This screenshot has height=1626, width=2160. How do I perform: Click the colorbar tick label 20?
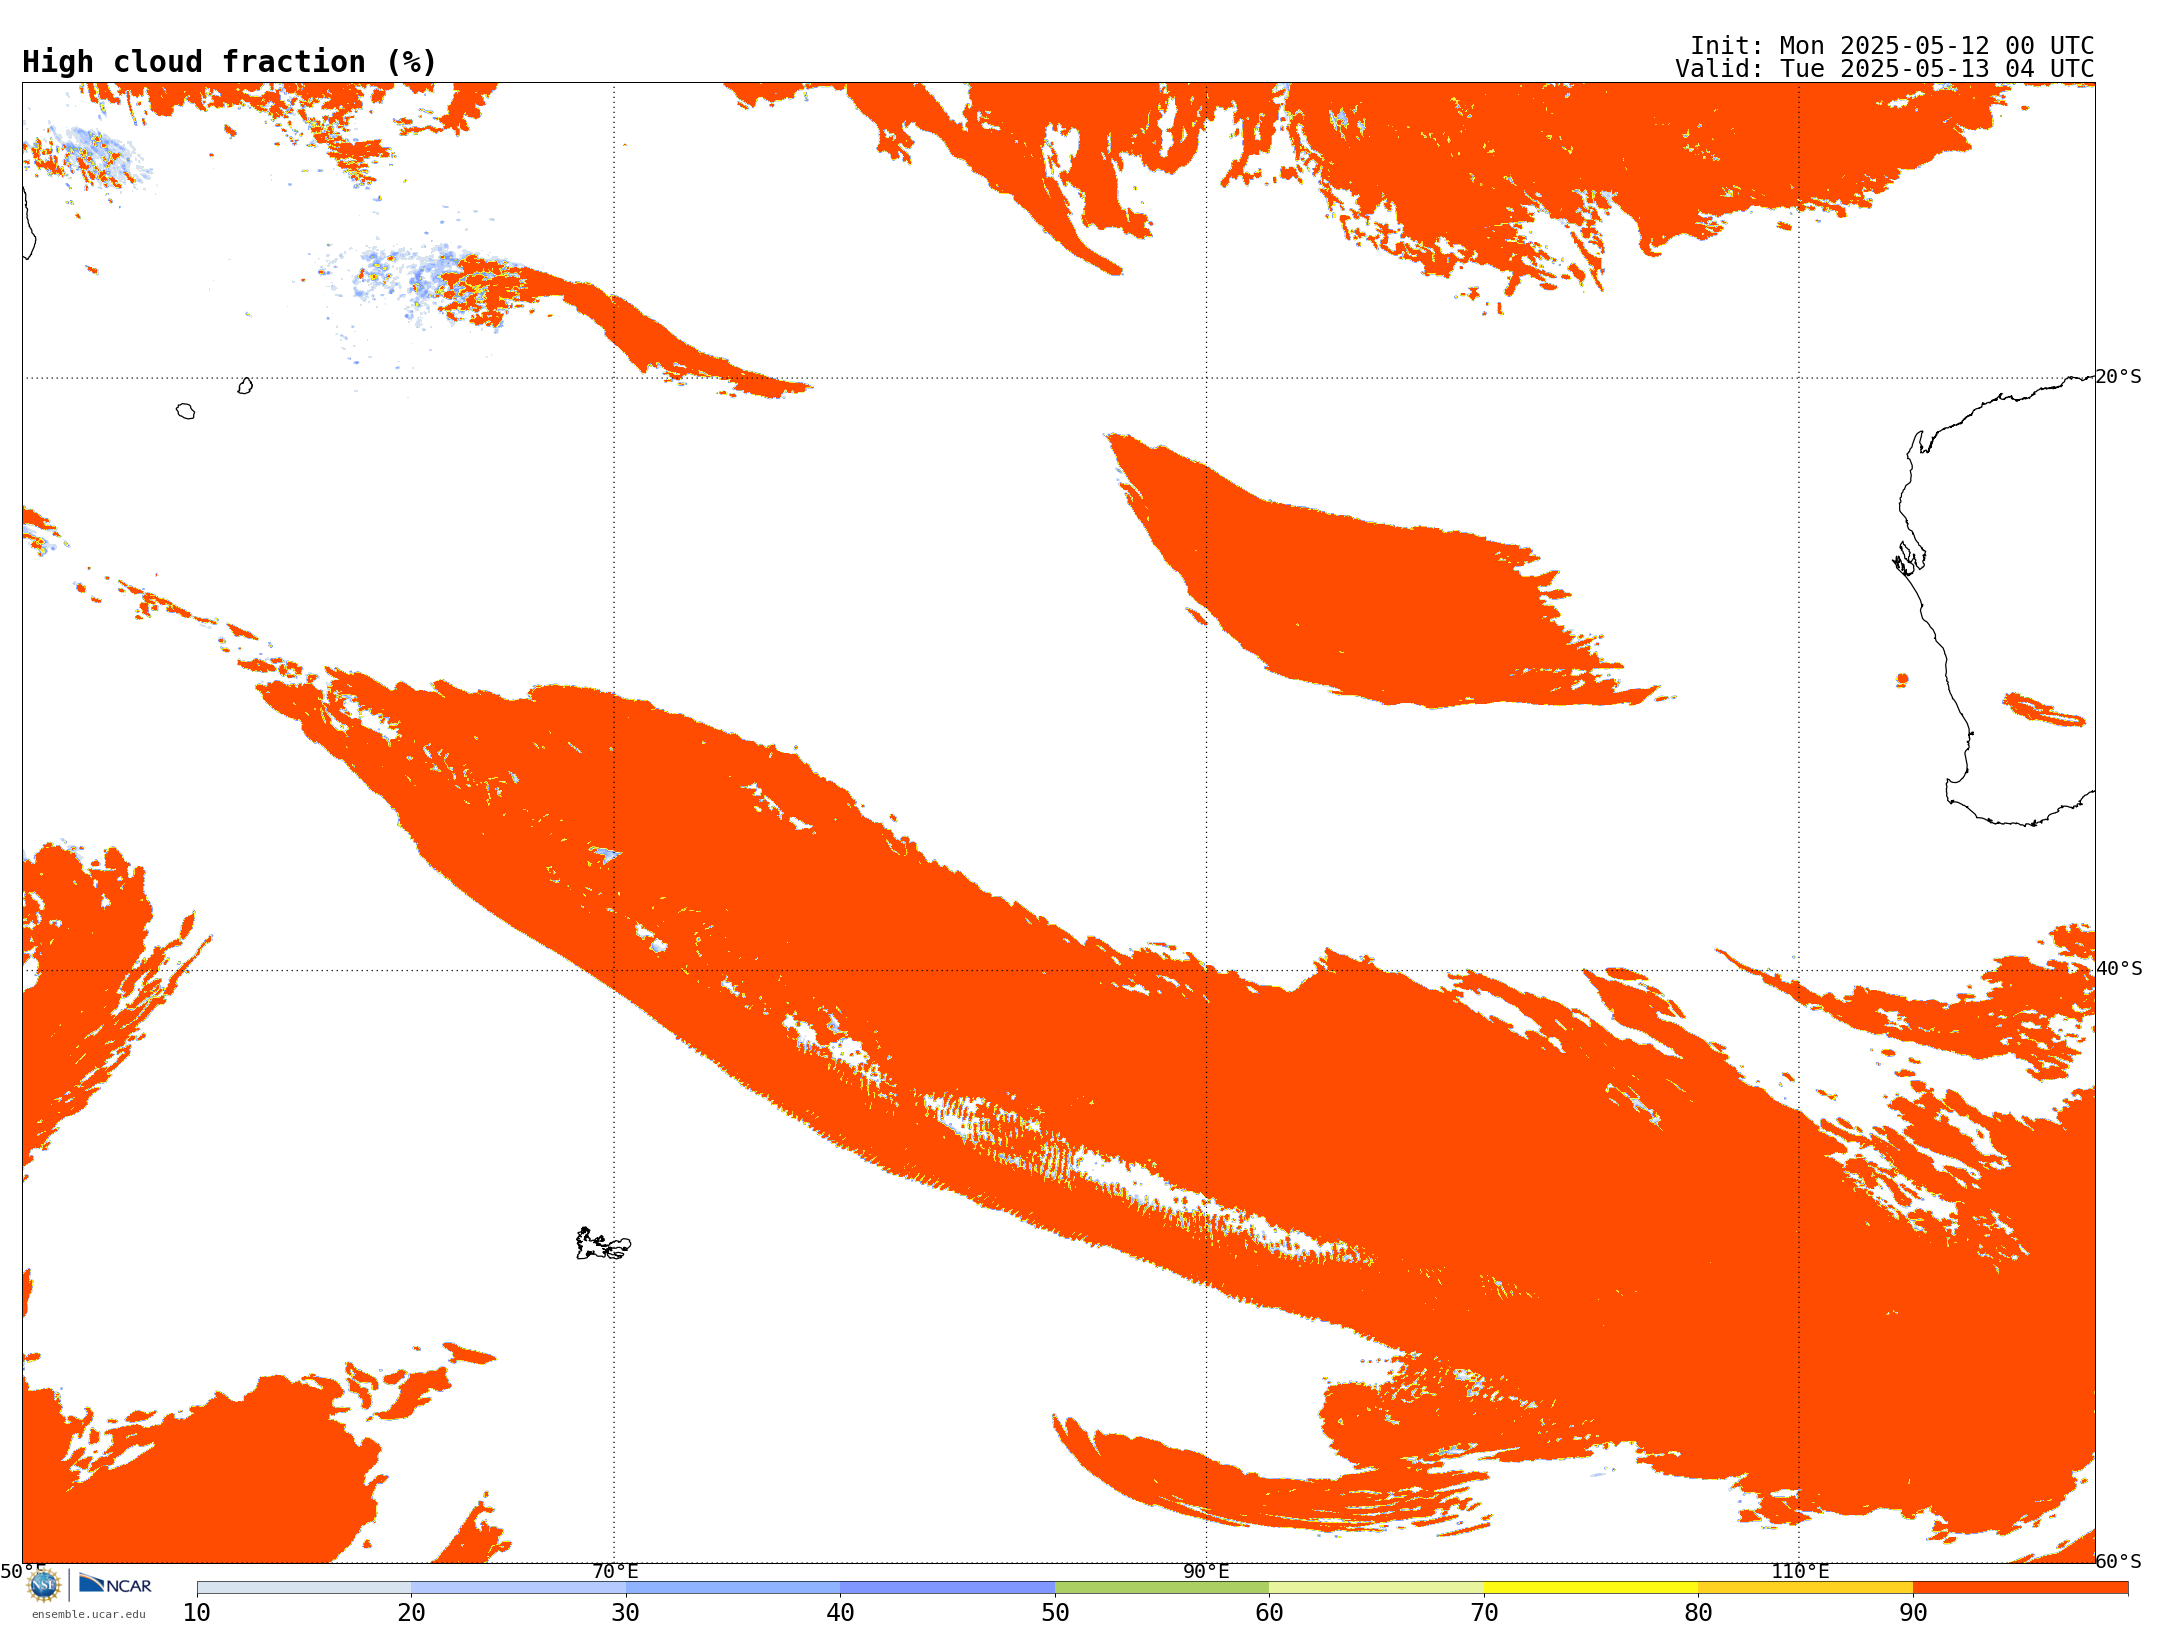coord(411,1612)
